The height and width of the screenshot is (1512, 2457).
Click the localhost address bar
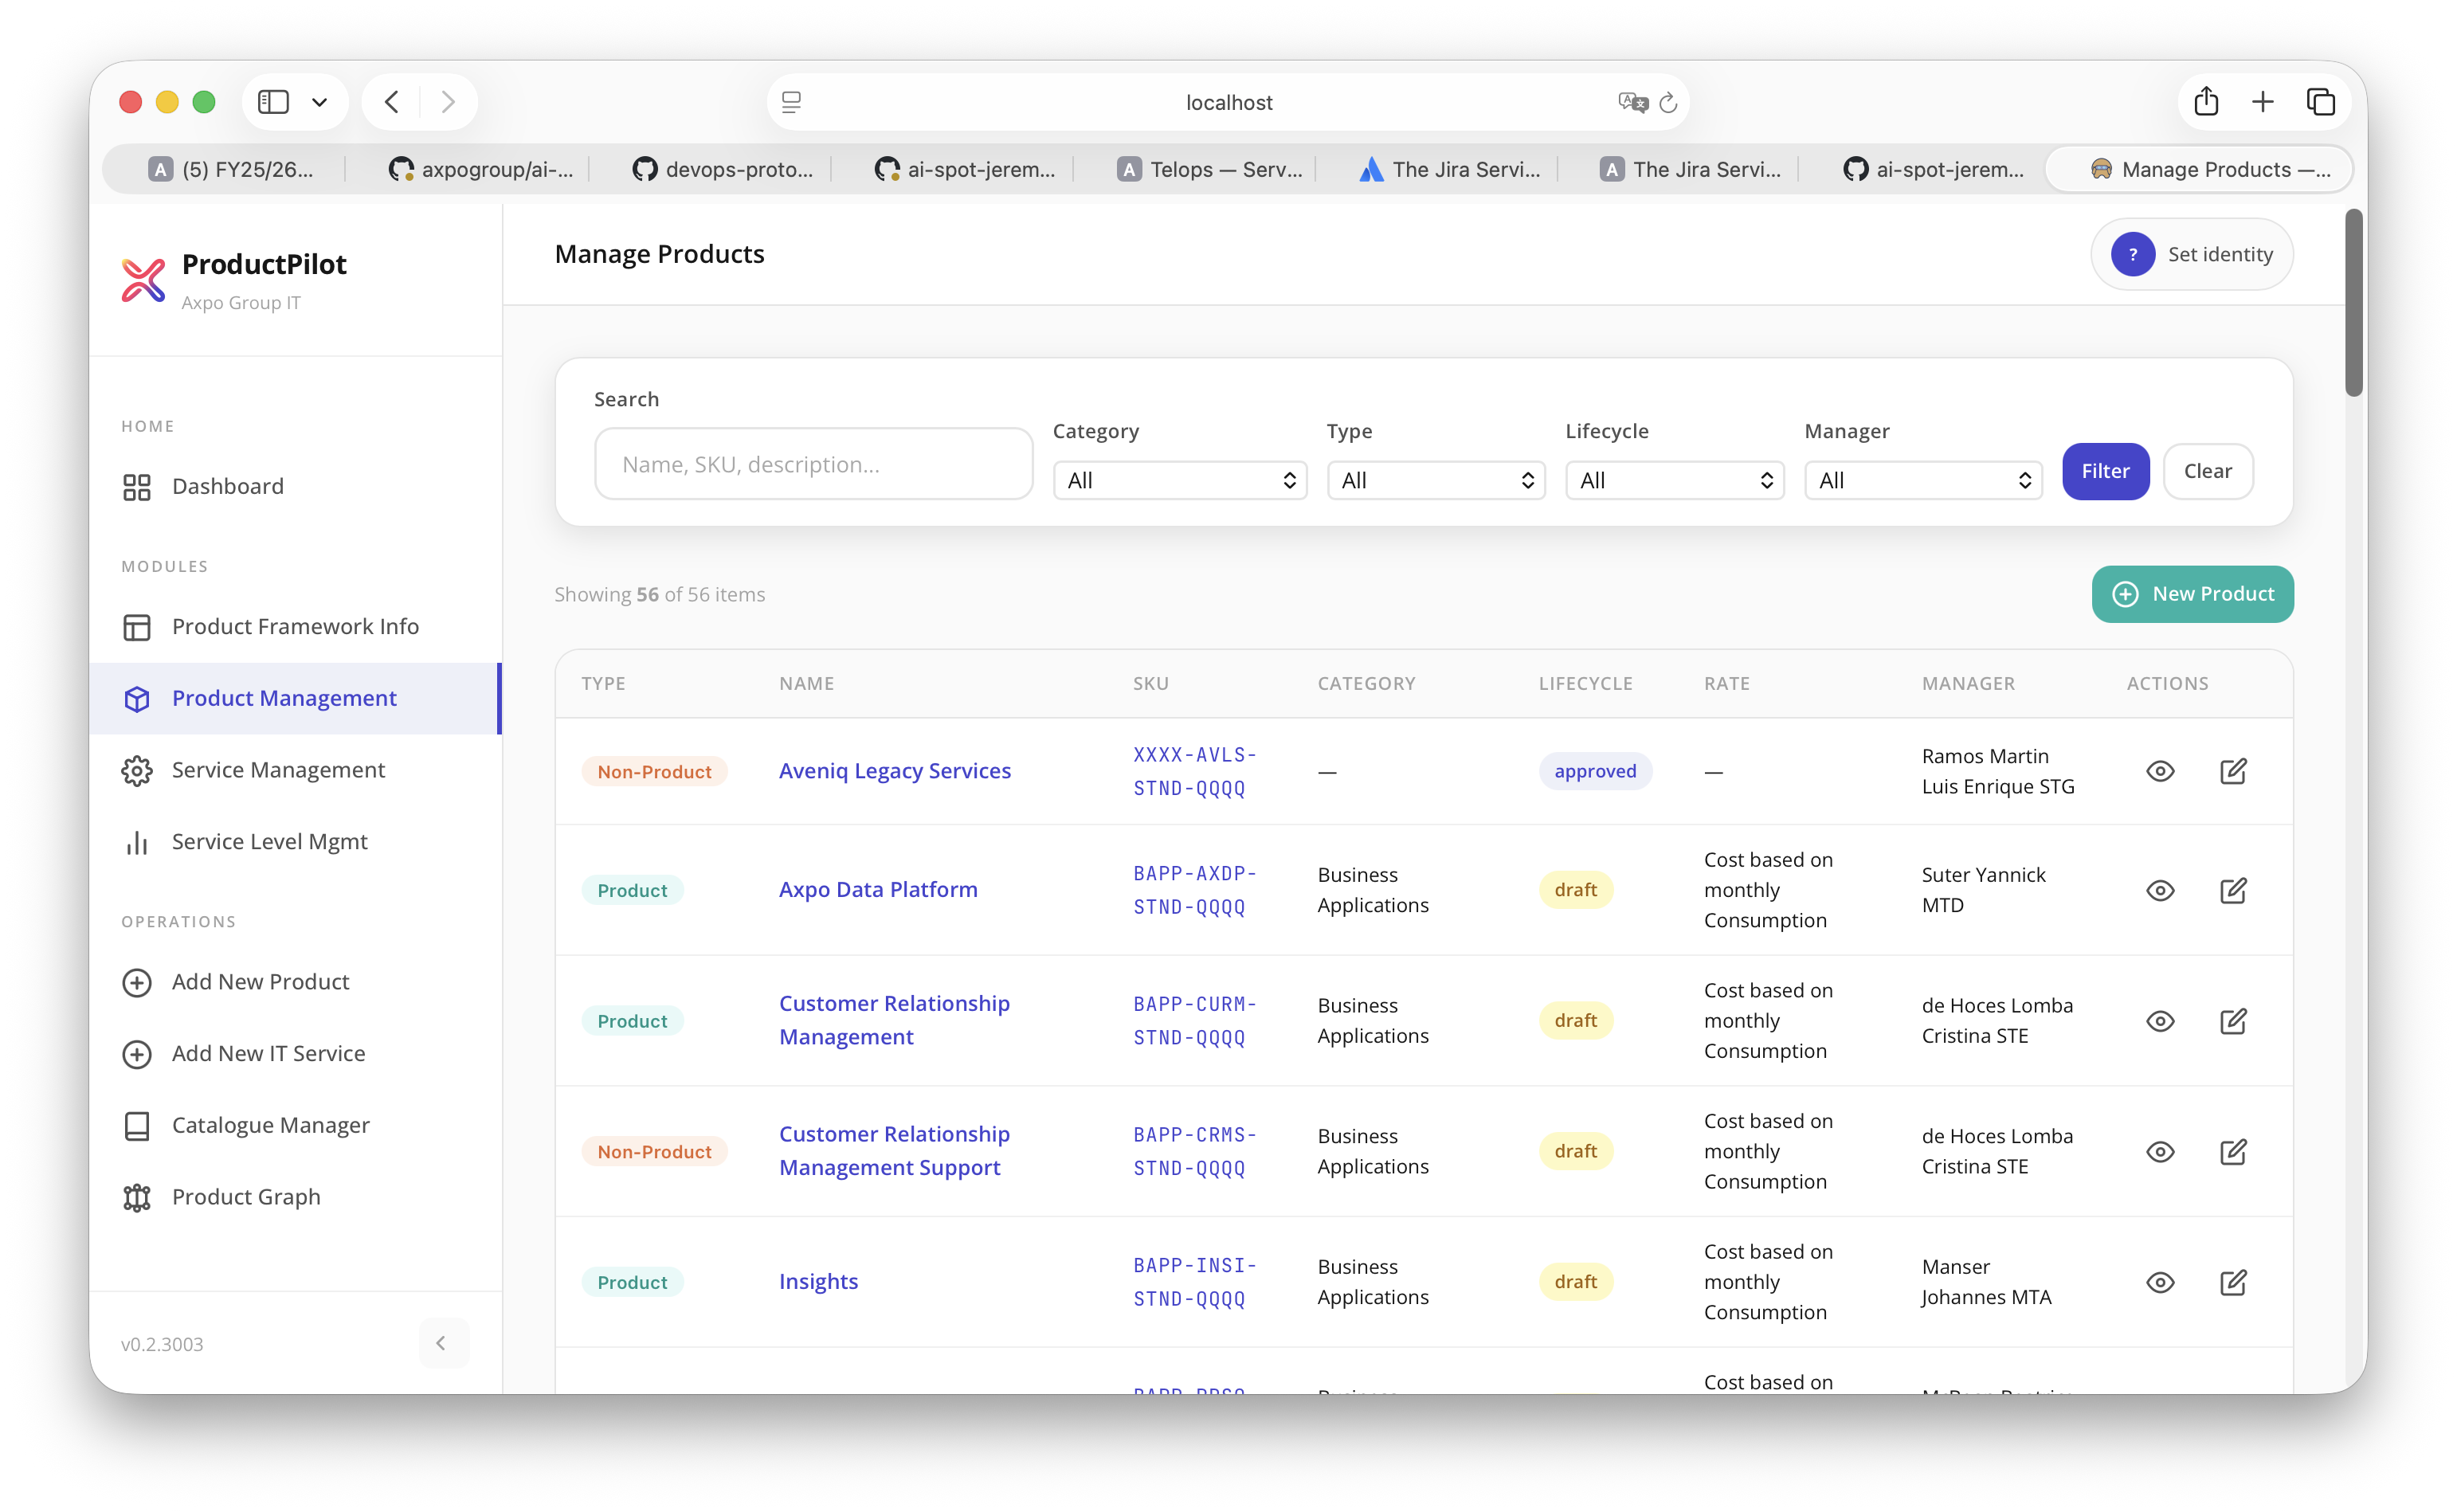(1228, 102)
